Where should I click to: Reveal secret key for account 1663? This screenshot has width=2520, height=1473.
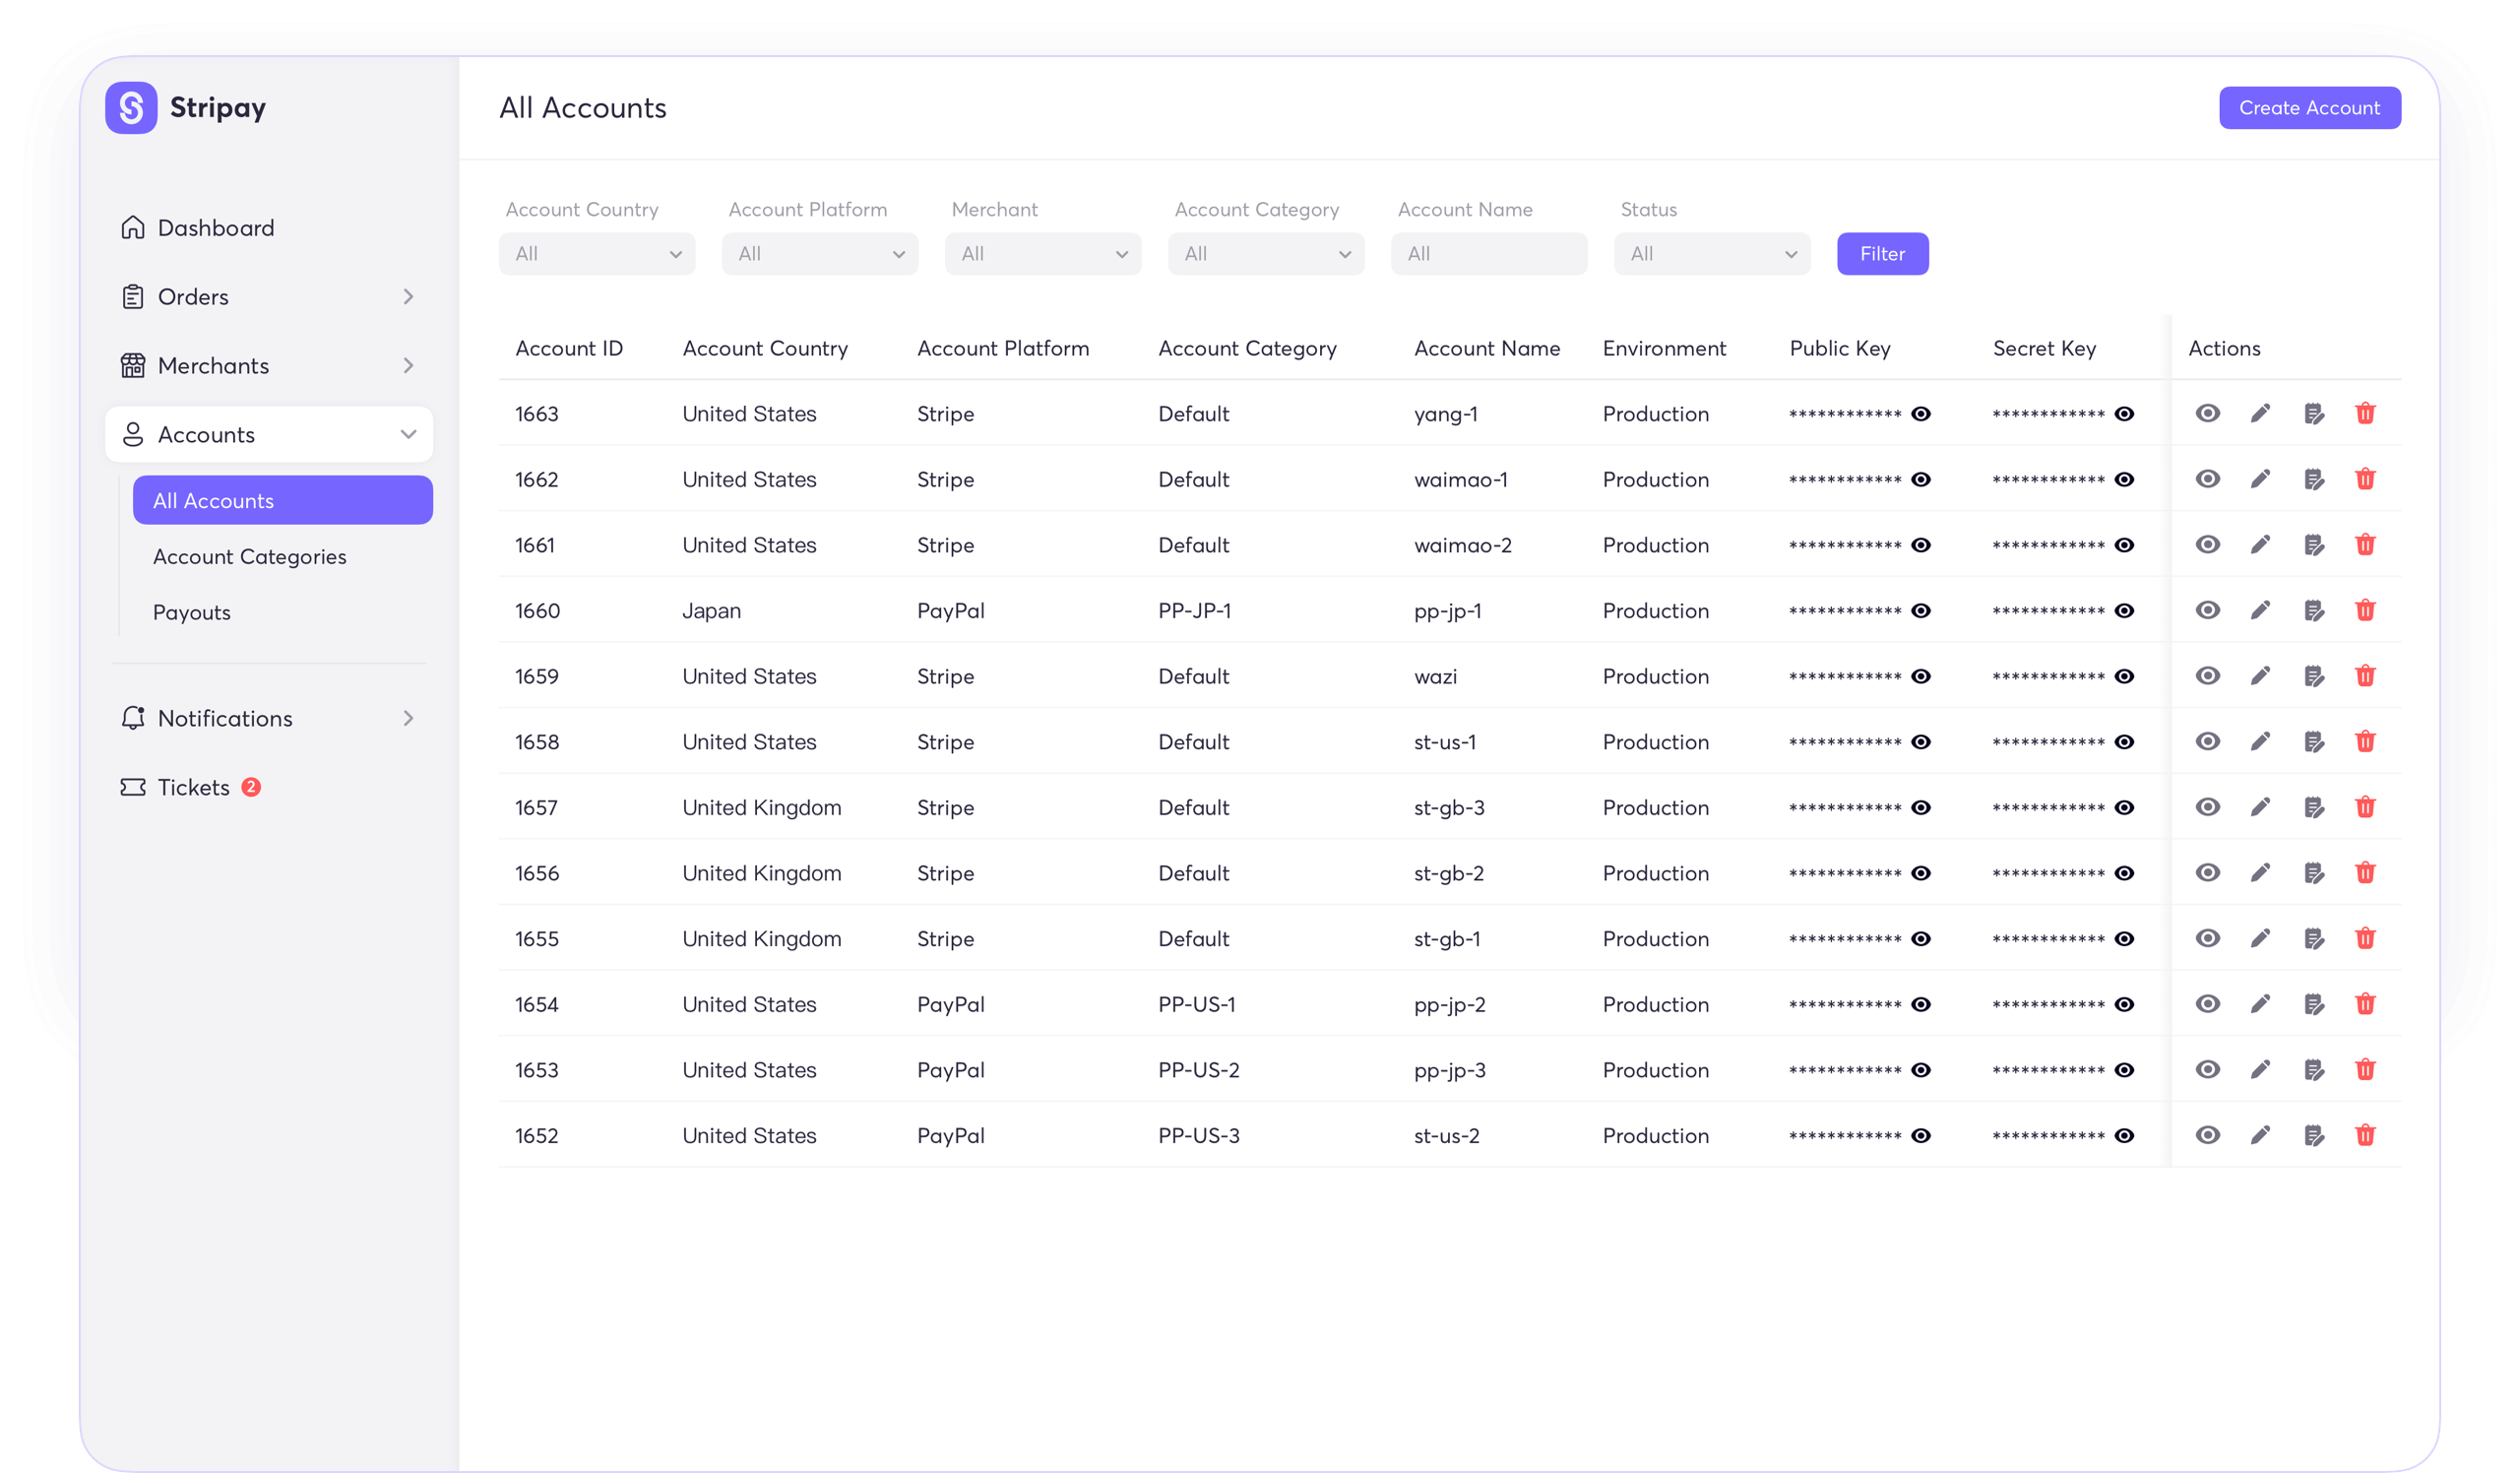pos(2124,414)
